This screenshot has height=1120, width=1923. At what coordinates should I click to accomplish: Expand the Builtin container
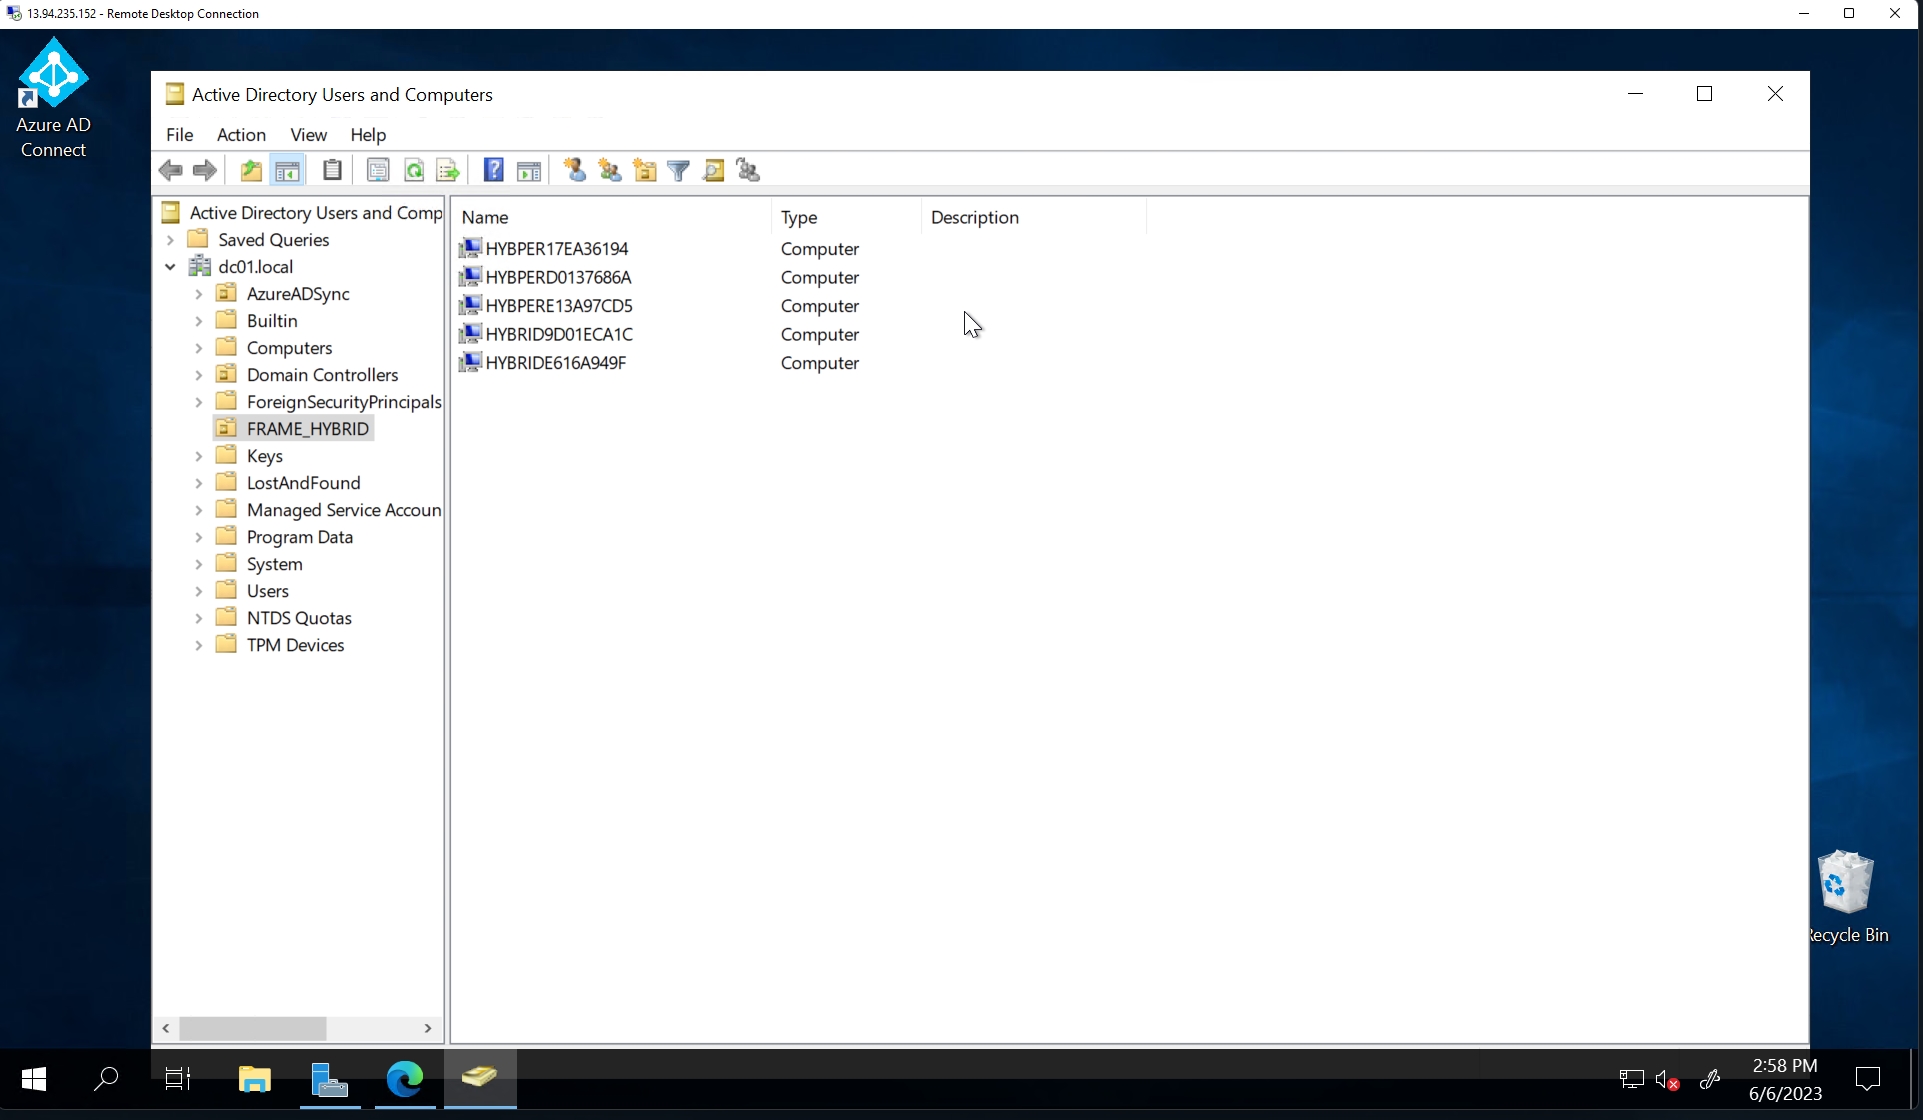point(198,321)
